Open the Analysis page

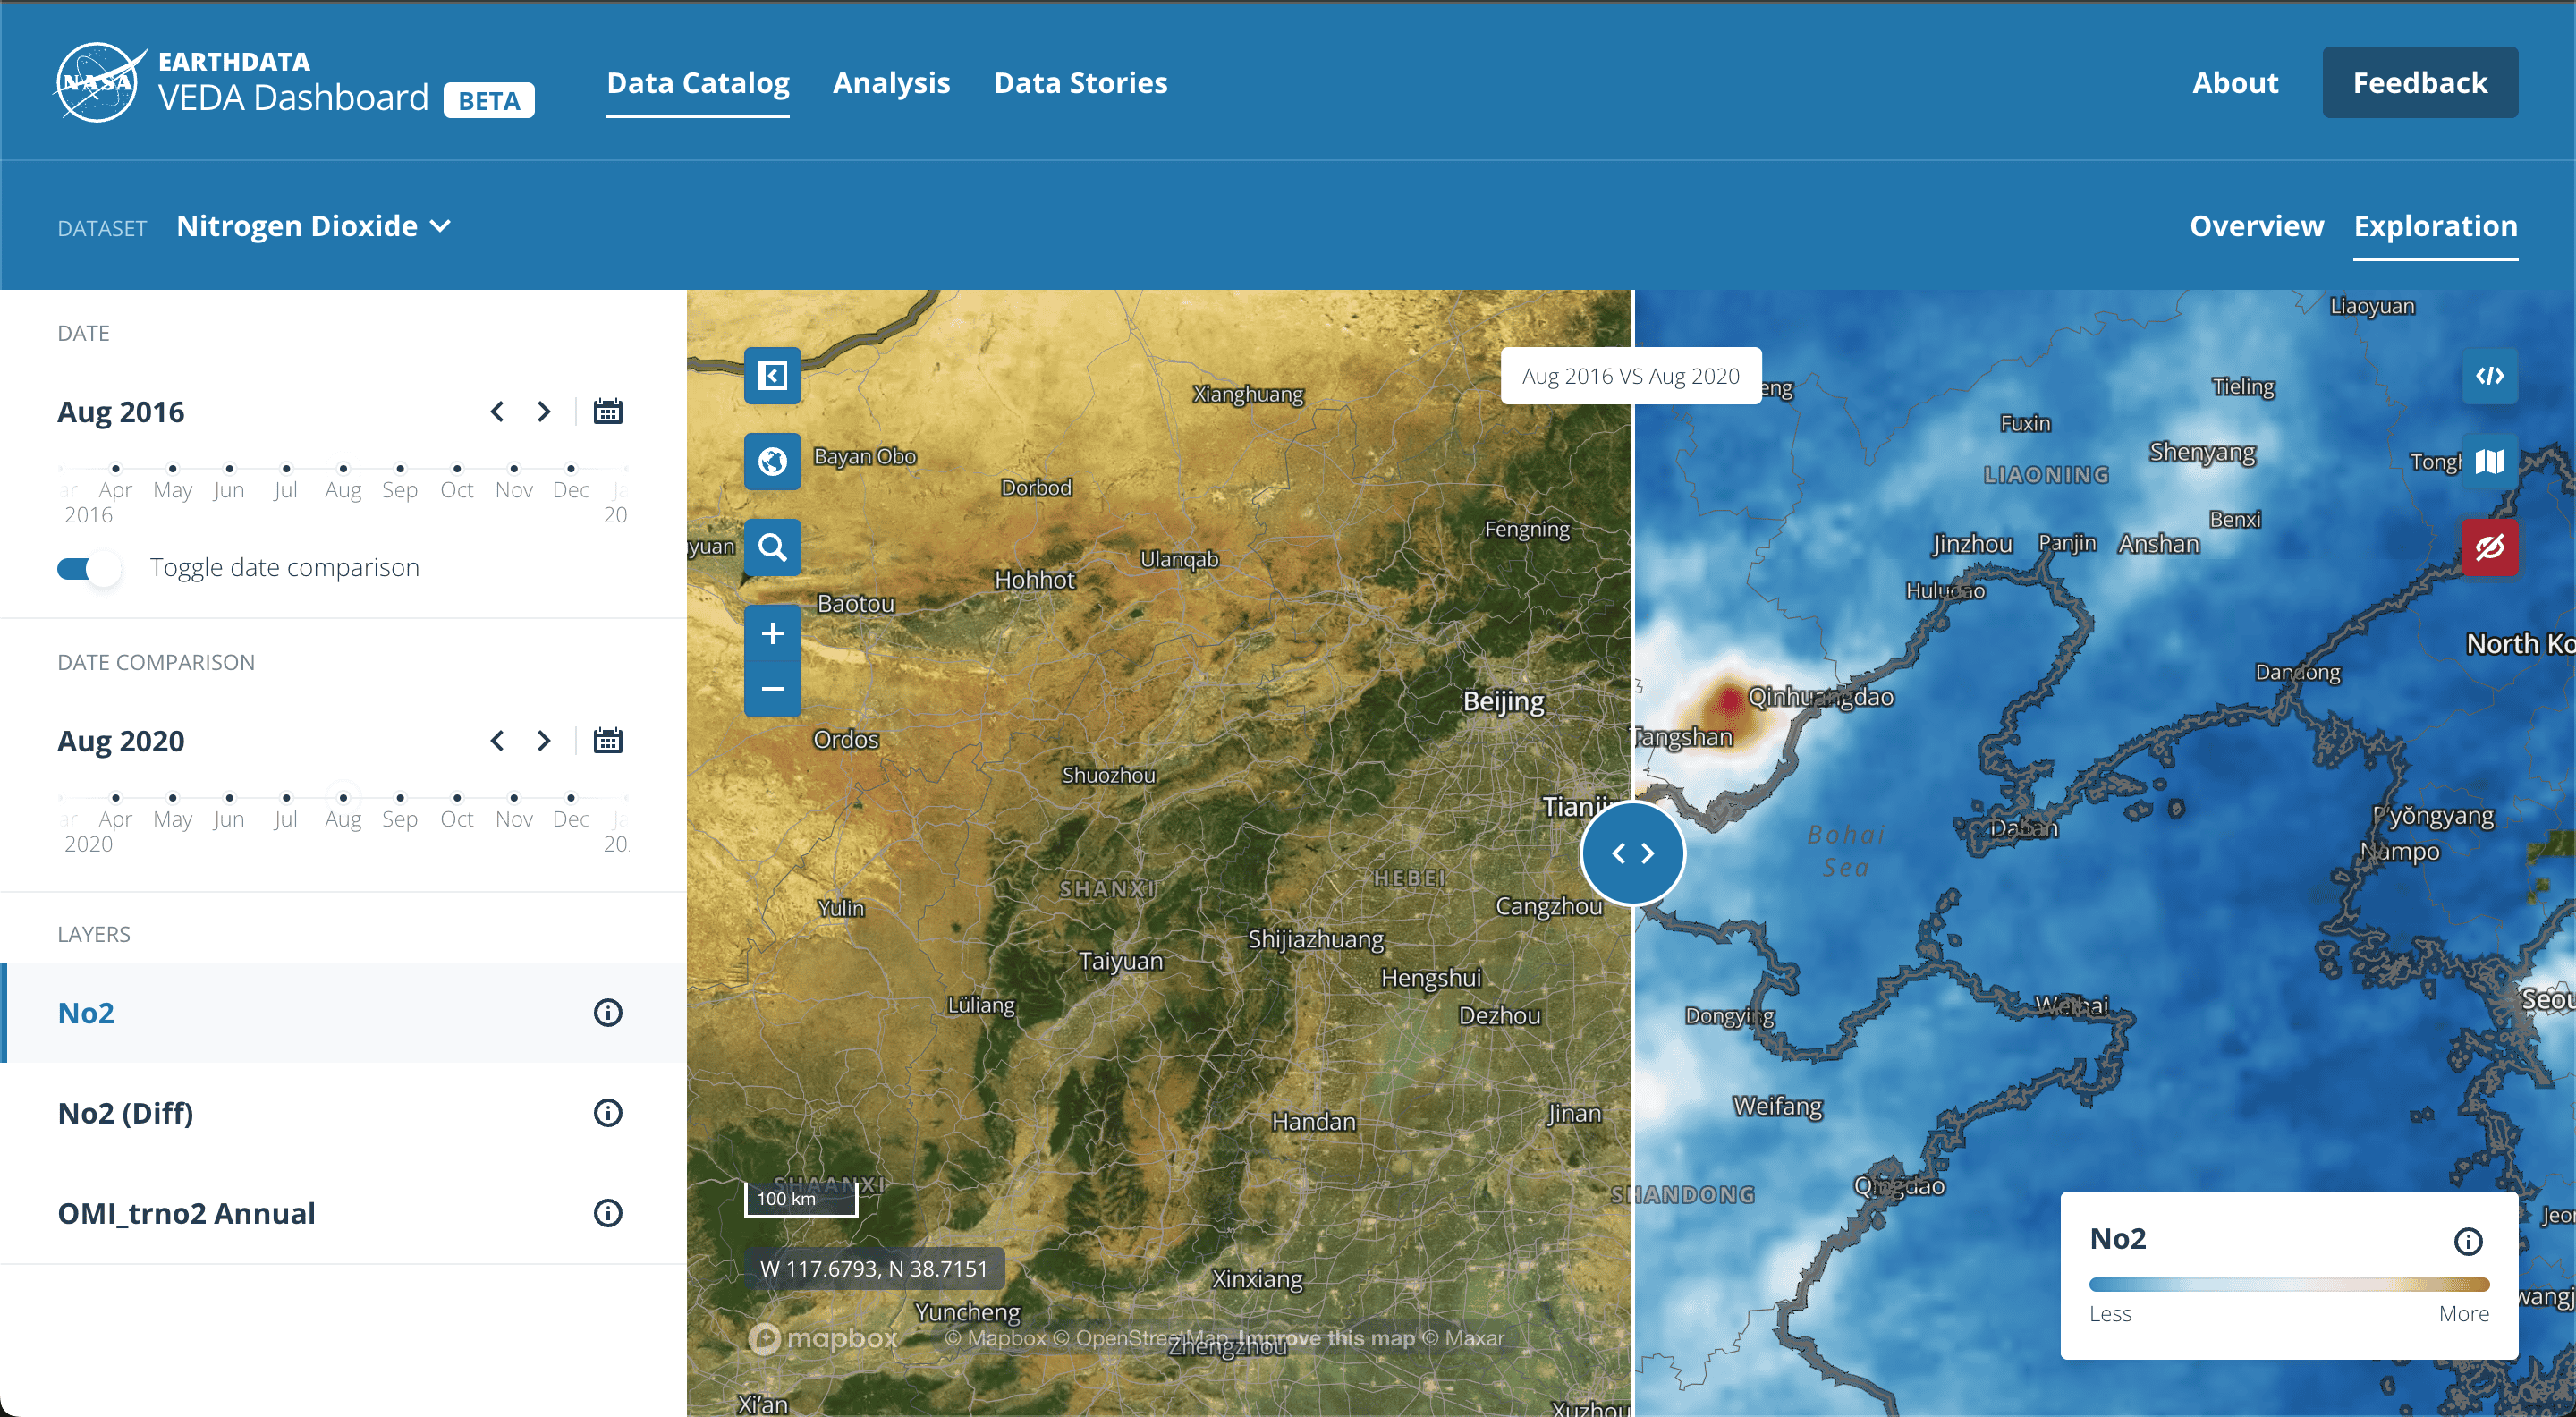[891, 83]
